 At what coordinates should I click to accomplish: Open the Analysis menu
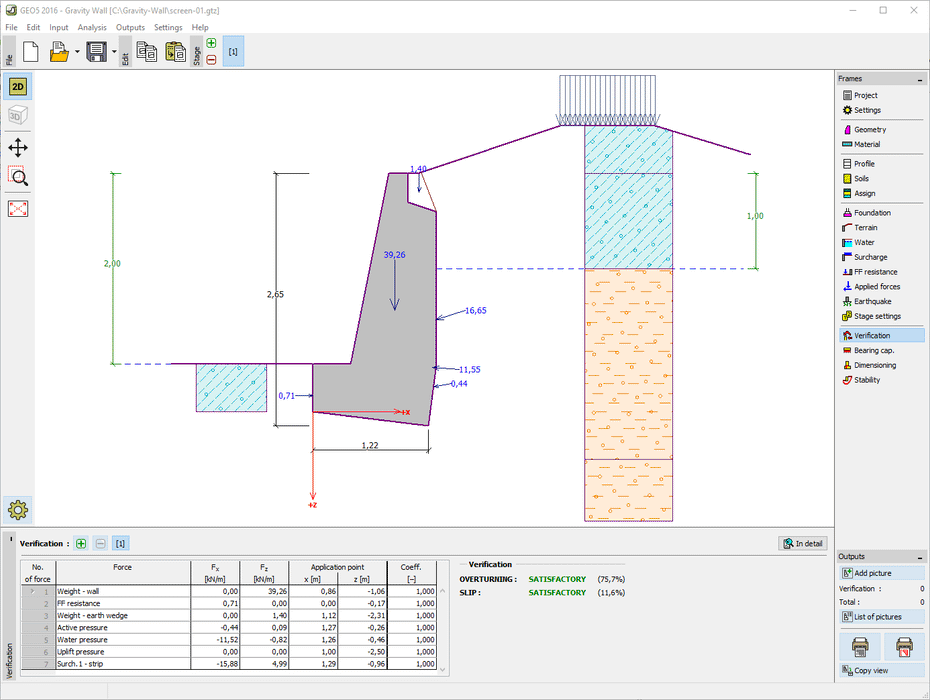point(92,27)
